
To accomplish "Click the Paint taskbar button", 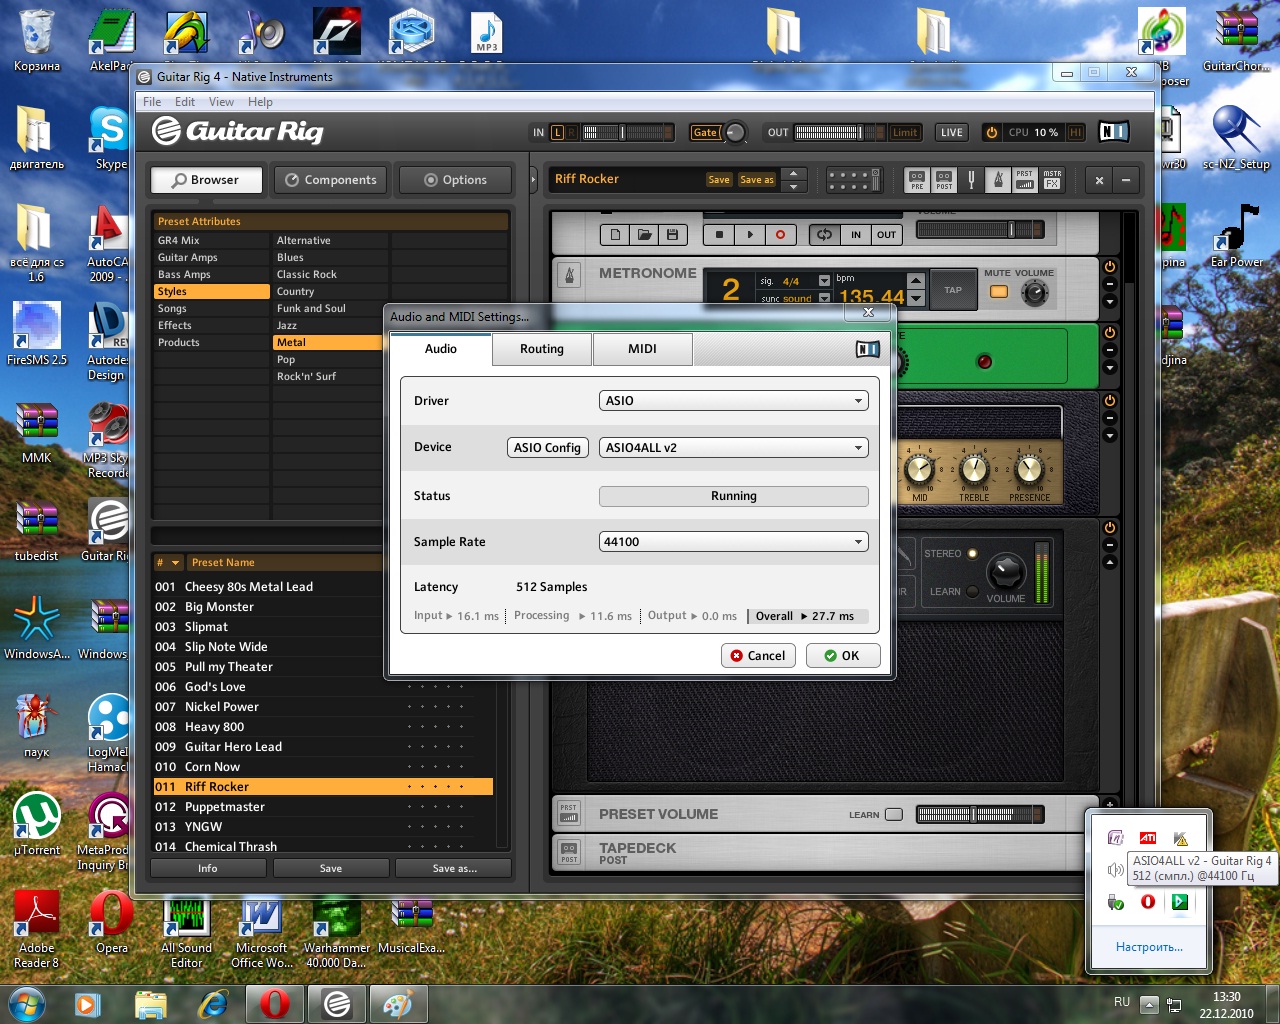I will [x=397, y=1003].
